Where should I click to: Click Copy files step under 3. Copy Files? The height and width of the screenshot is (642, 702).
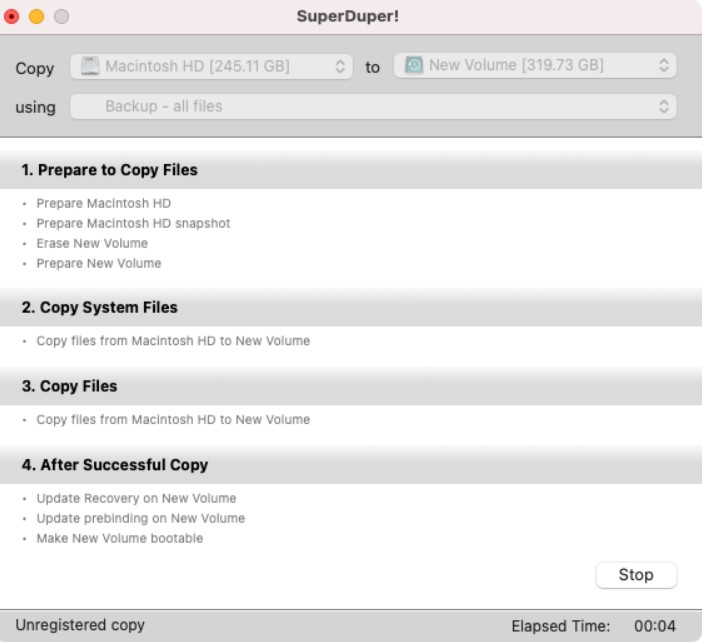tap(173, 420)
